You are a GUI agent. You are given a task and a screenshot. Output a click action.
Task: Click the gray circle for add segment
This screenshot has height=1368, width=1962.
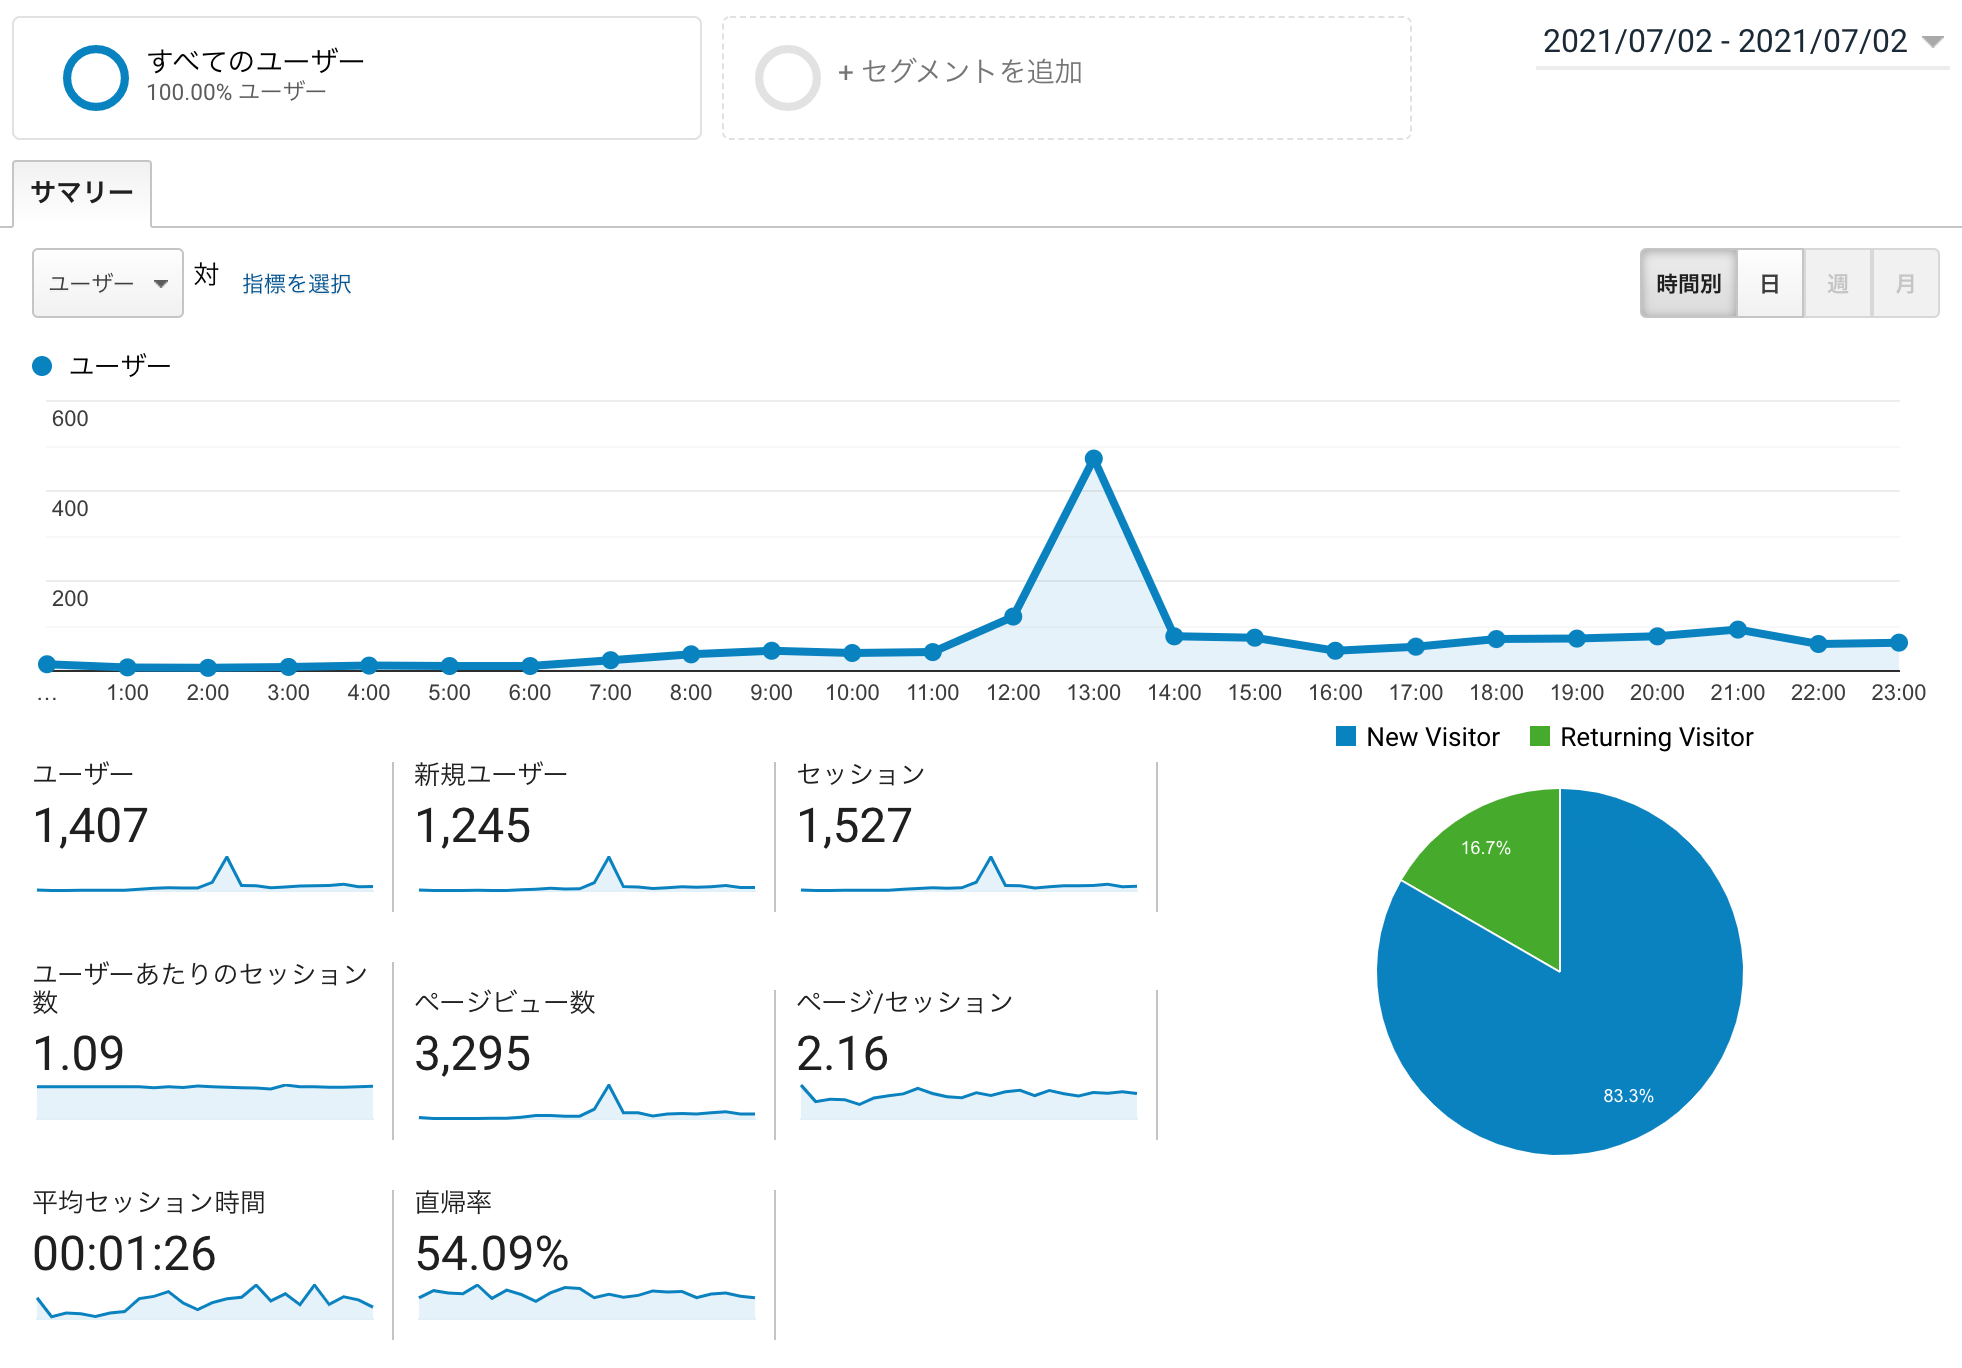(787, 78)
